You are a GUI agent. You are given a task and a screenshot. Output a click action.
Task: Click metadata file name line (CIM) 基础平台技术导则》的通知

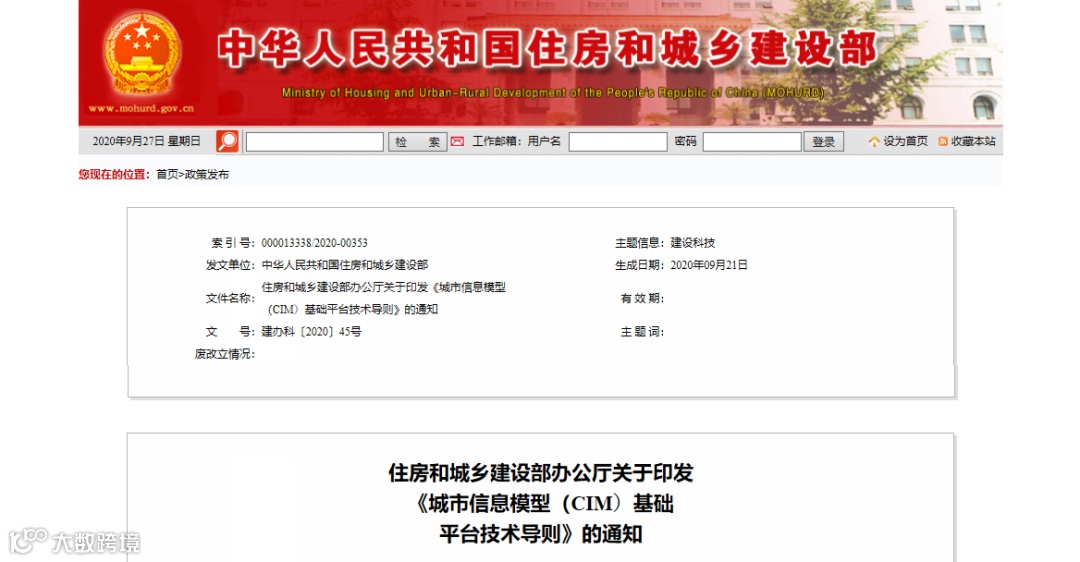click(x=353, y=310)
